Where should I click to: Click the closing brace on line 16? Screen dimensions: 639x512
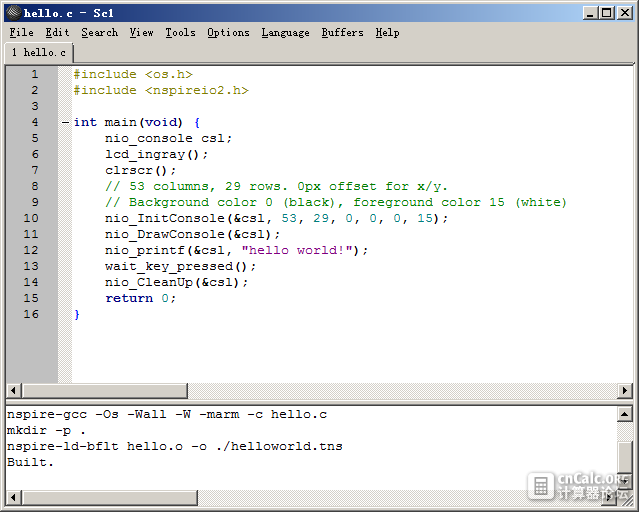77,314
